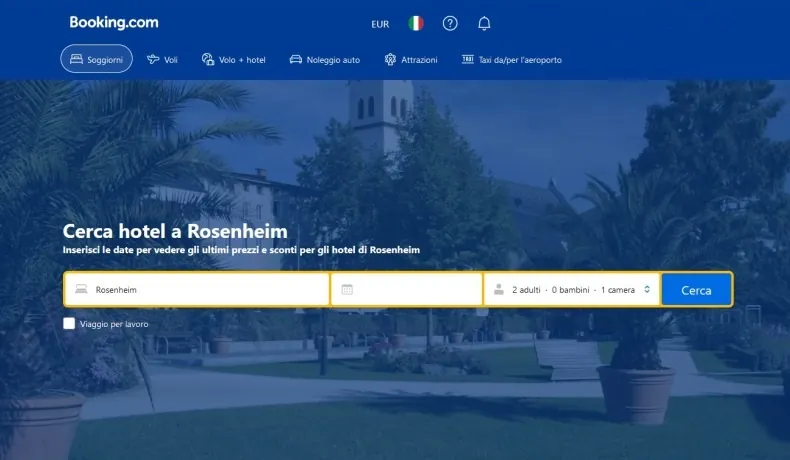Screen dimensions: 790x460
Task: Open the Volo + hotel tab
Action: tap(234, 59)
